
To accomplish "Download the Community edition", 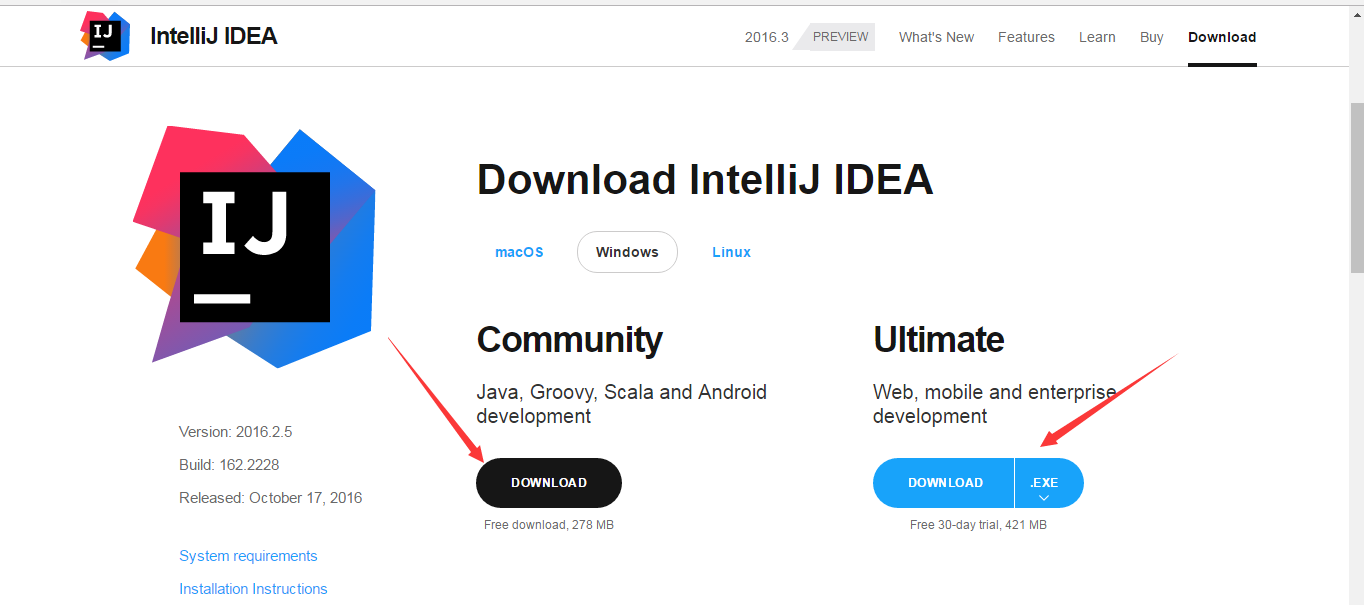I will [x=549, y=483].
